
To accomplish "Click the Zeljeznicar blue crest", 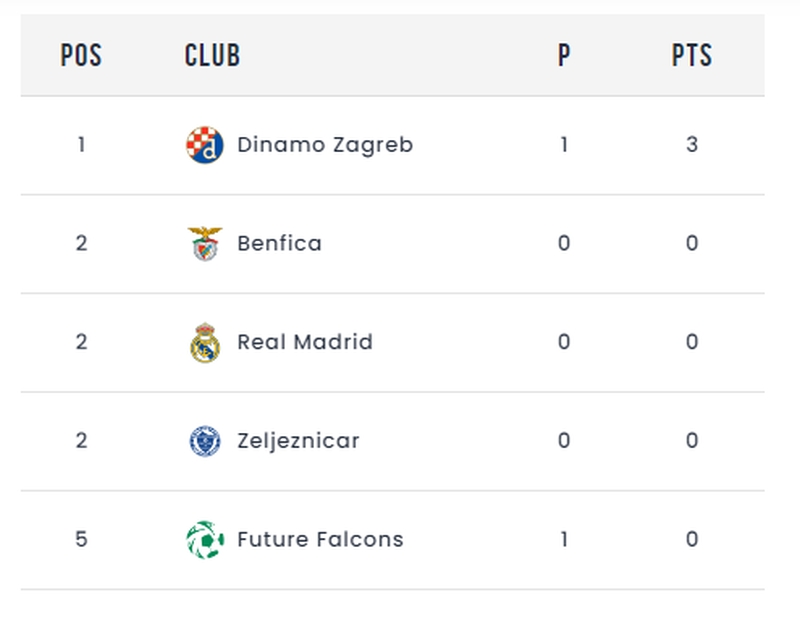I will pyautogui.click(x=205, y=441).
